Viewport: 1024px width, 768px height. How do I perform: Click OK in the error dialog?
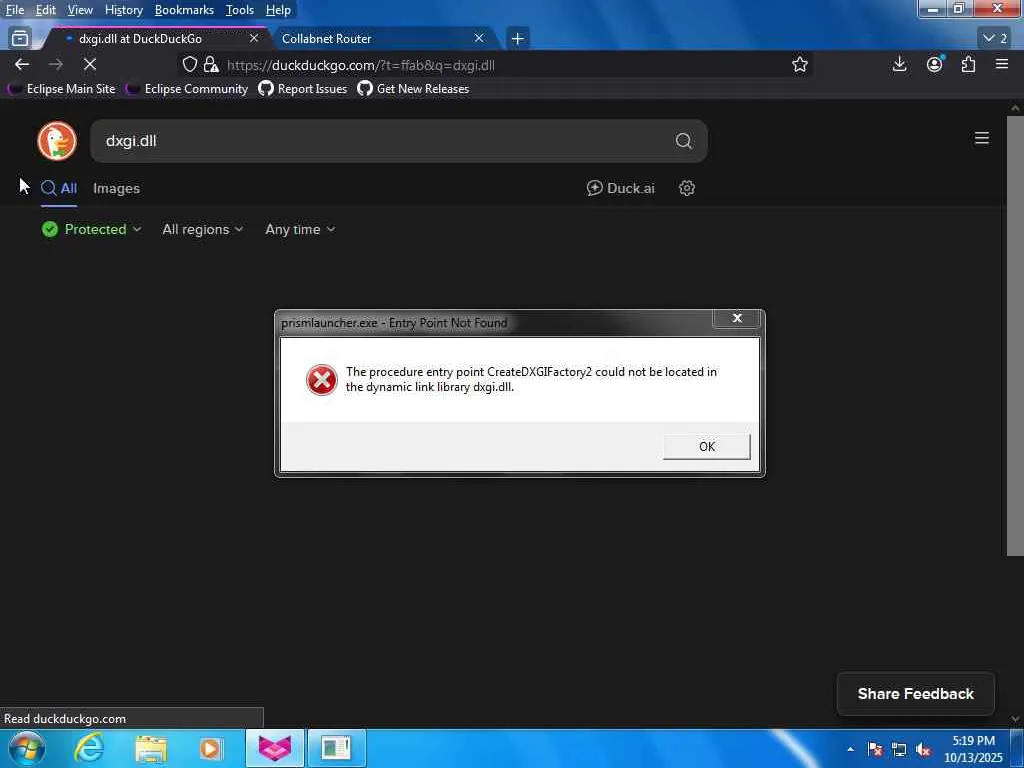point(707,447)
